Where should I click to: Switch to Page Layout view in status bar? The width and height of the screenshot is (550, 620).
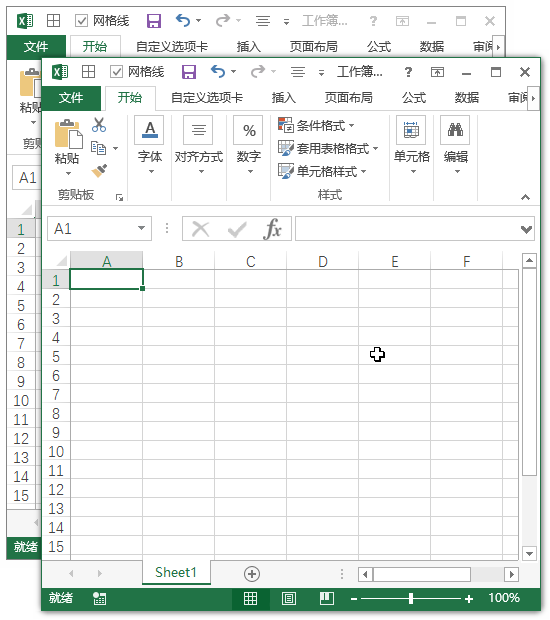pyautogui.click(x=289, y=599)
